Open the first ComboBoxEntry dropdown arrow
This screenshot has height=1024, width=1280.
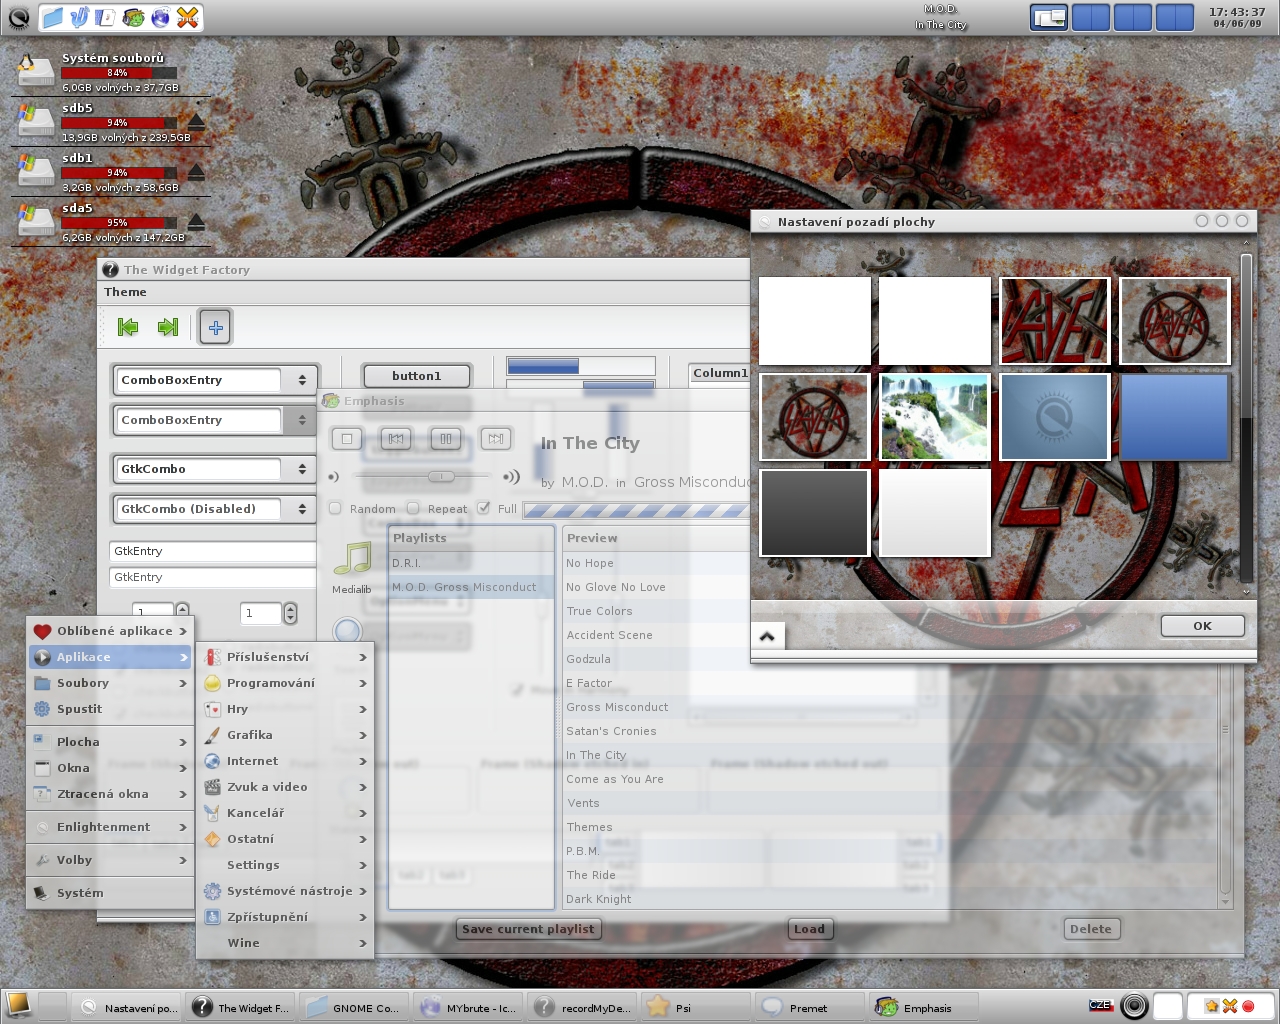pos(302,380)
